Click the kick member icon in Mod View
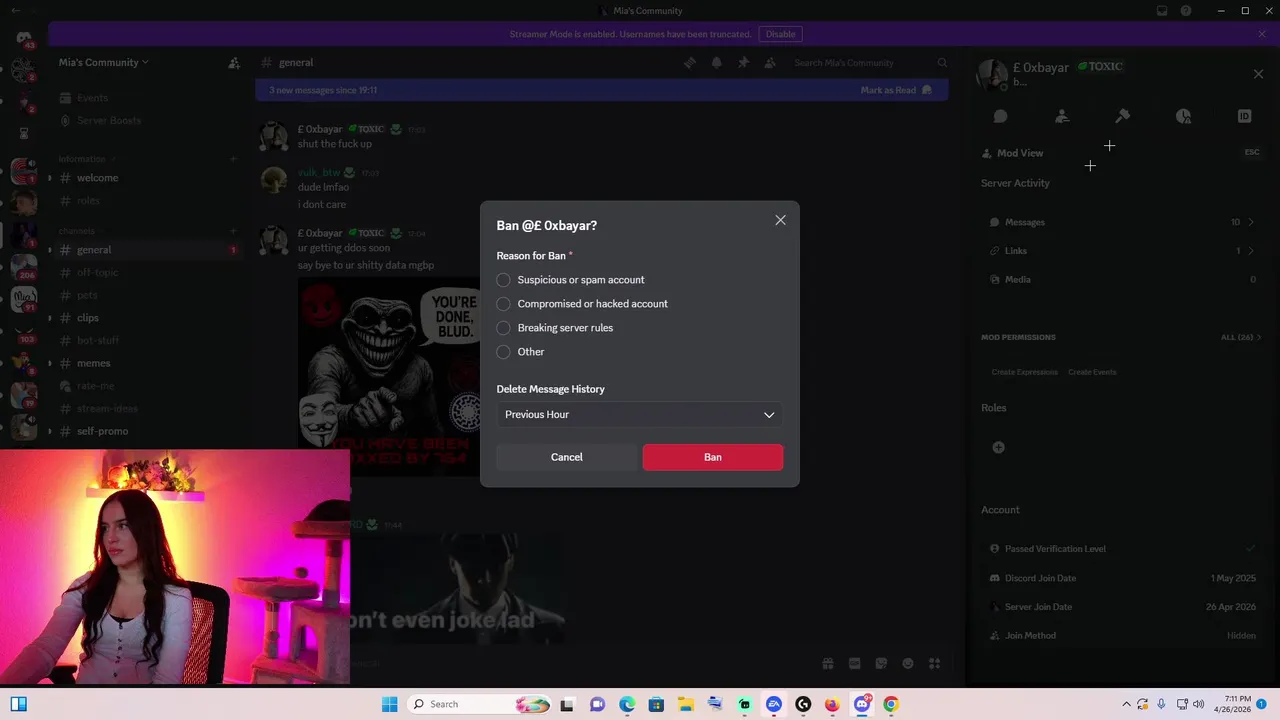The height and width of the screenshot is (720, 1280). 1062,116
